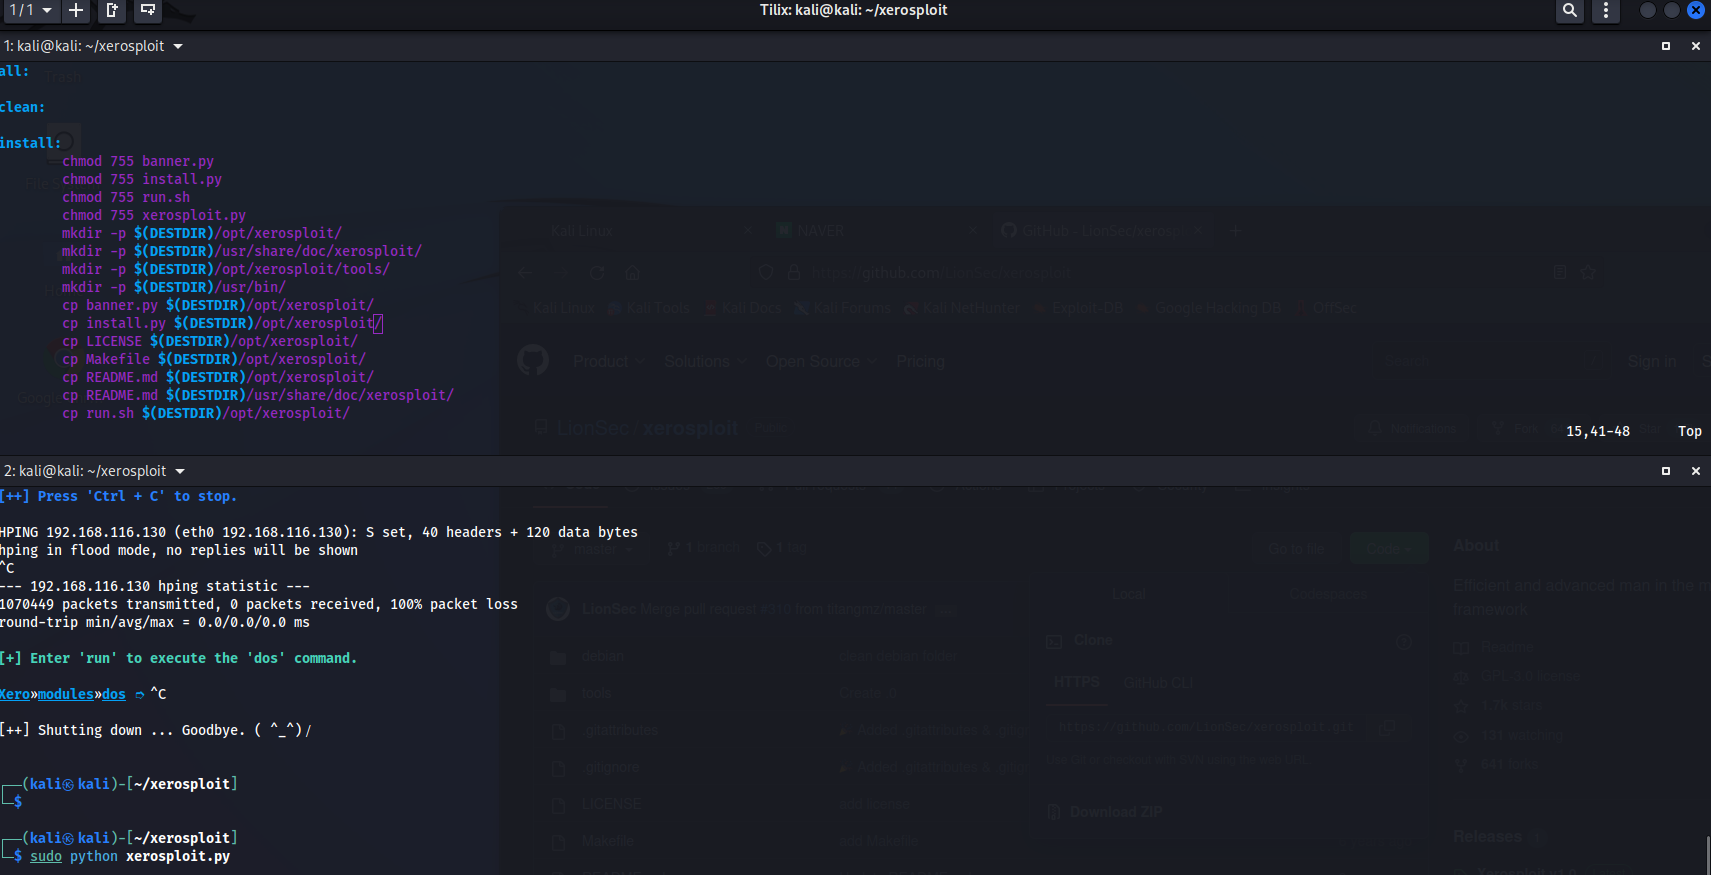
Task: Click the 'round-trip min/avg/max' line
Action: point(155,622)
